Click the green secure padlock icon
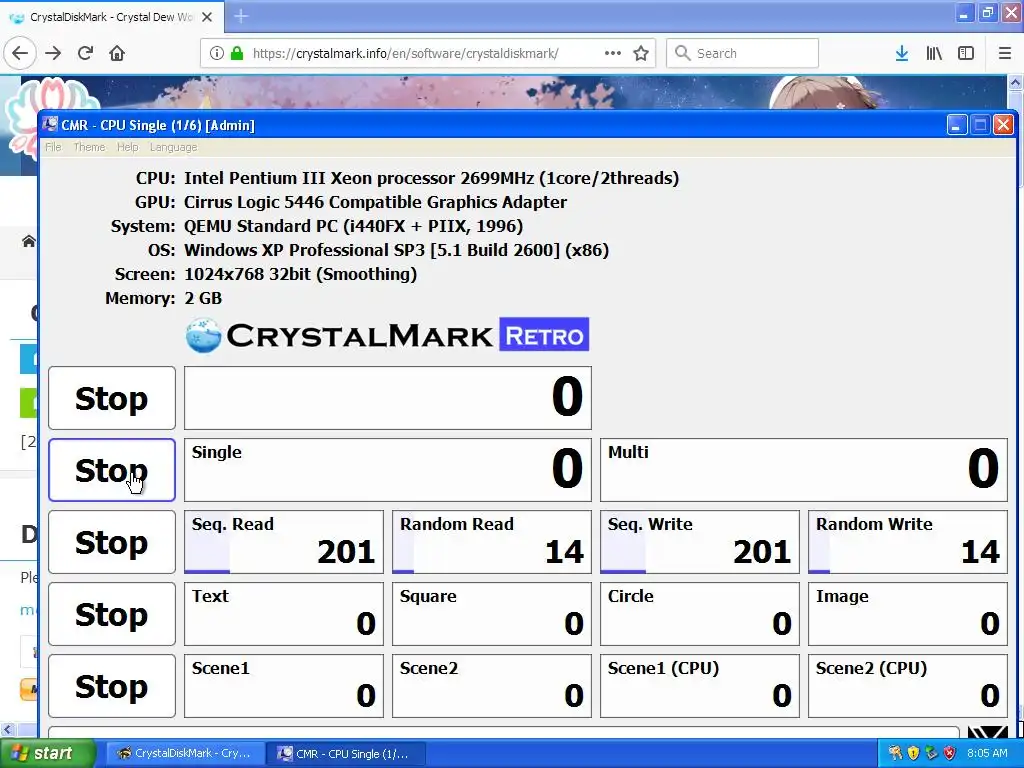1024x768 pixels. 237,53
